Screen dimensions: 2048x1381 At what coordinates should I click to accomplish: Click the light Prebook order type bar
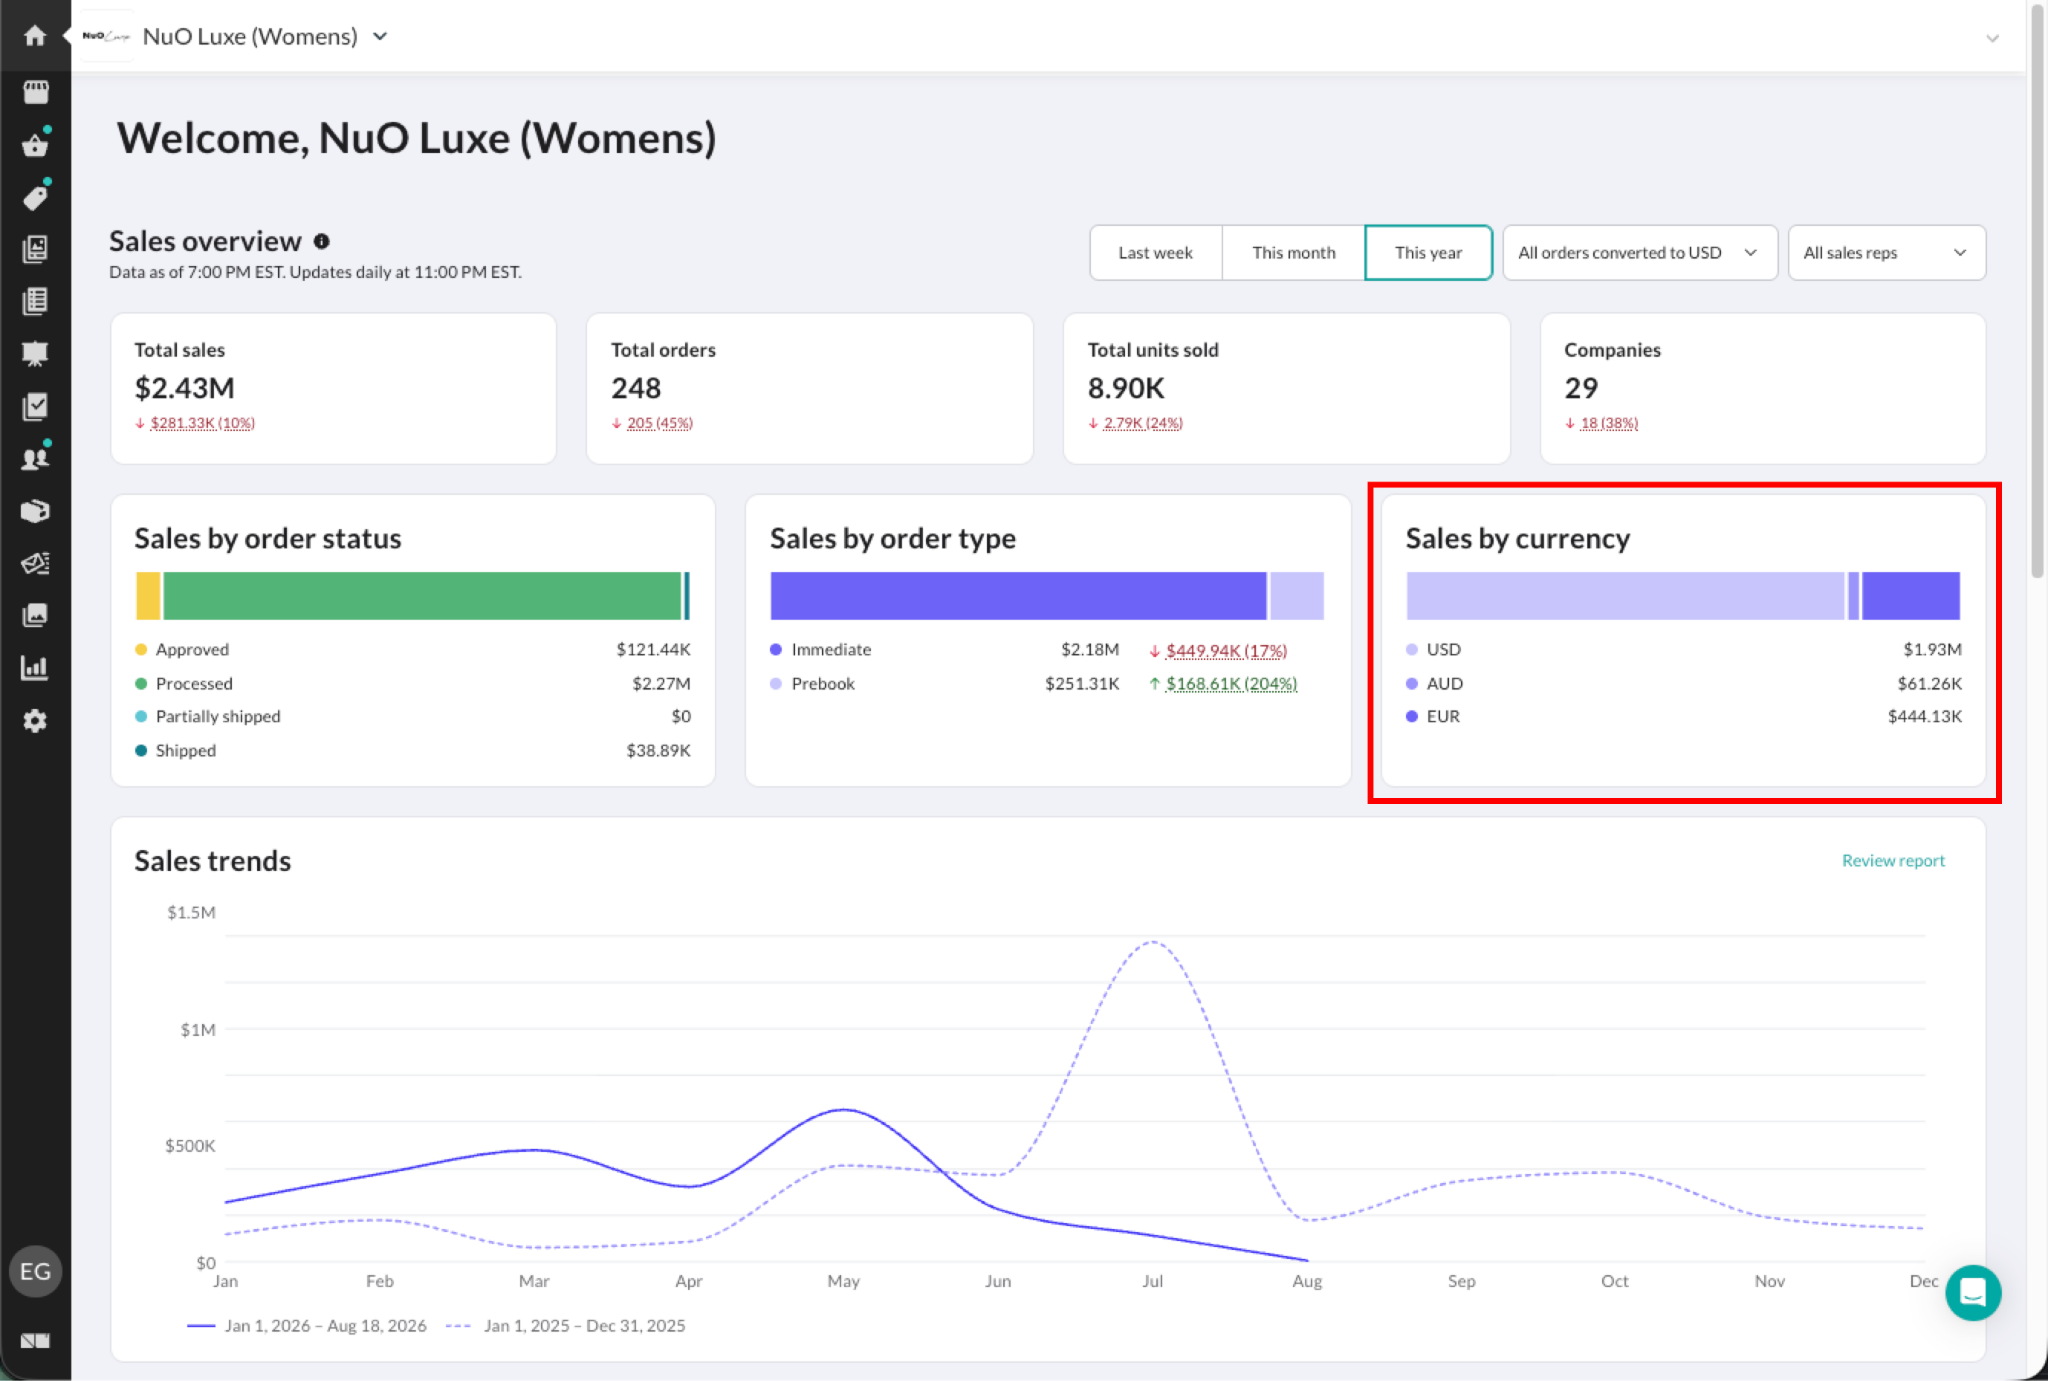tap(1297, 596)
